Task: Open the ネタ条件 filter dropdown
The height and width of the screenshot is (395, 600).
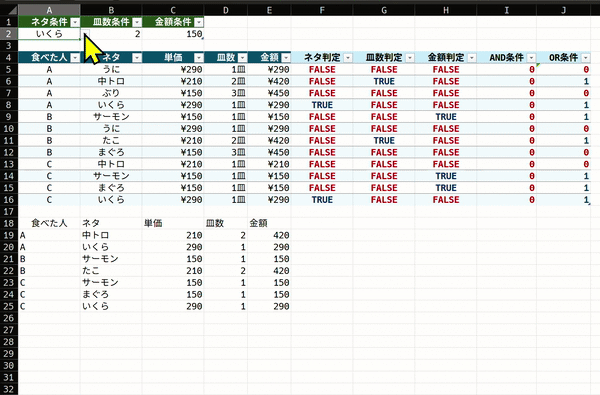Action: 75,22
